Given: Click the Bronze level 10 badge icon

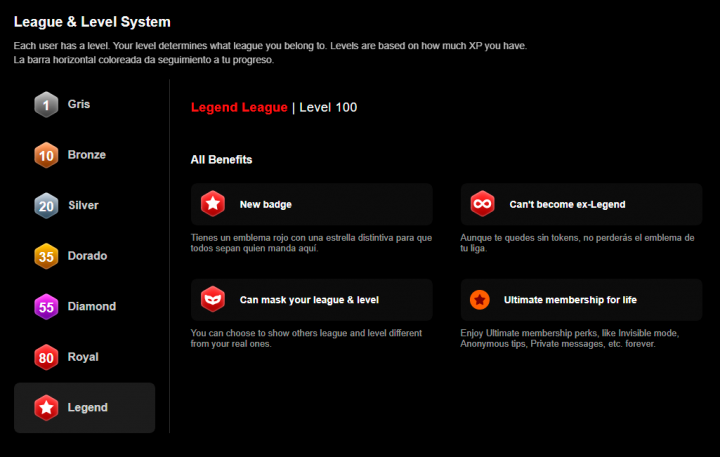Looking at the screenshot, I should [x=46, y=155].
